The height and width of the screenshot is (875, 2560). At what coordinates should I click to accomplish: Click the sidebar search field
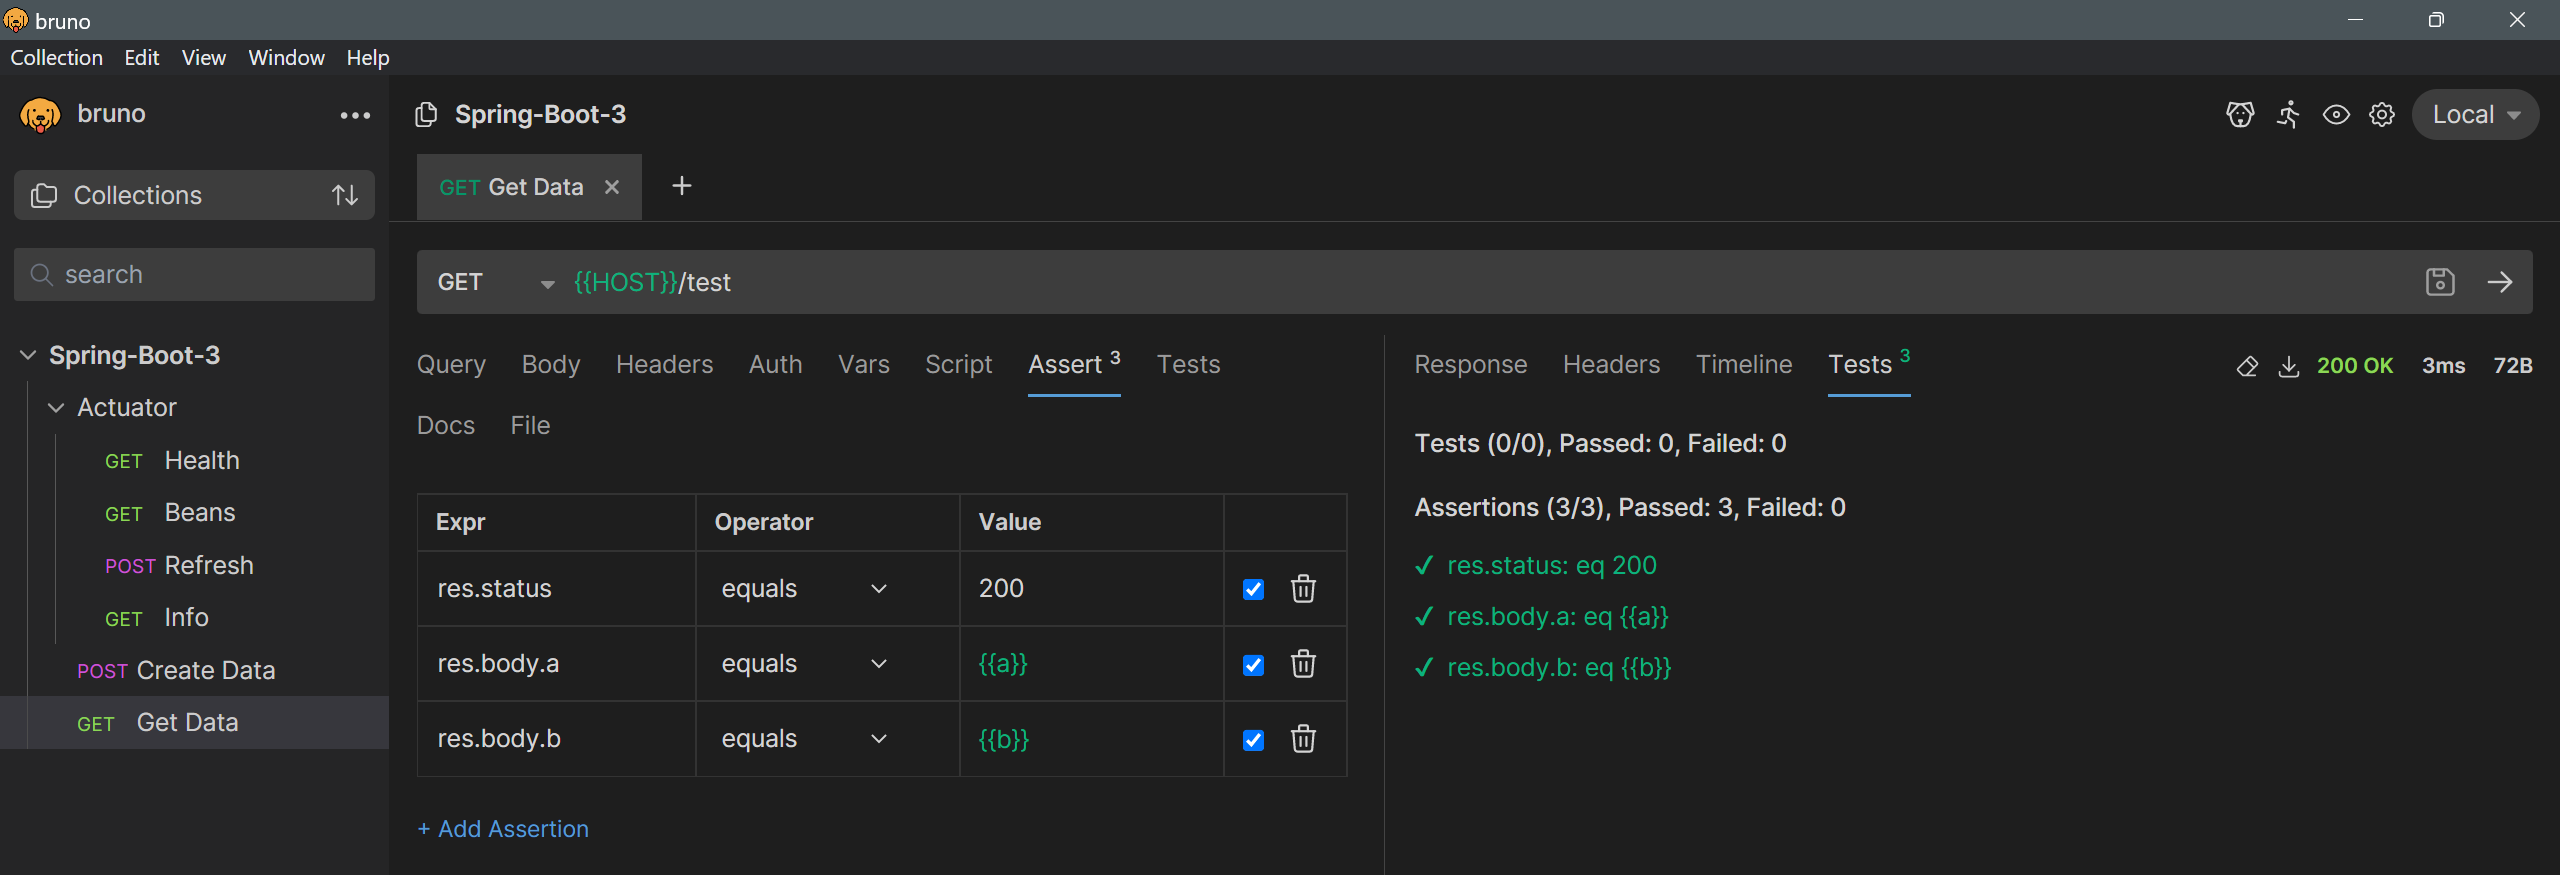[194, 274]
